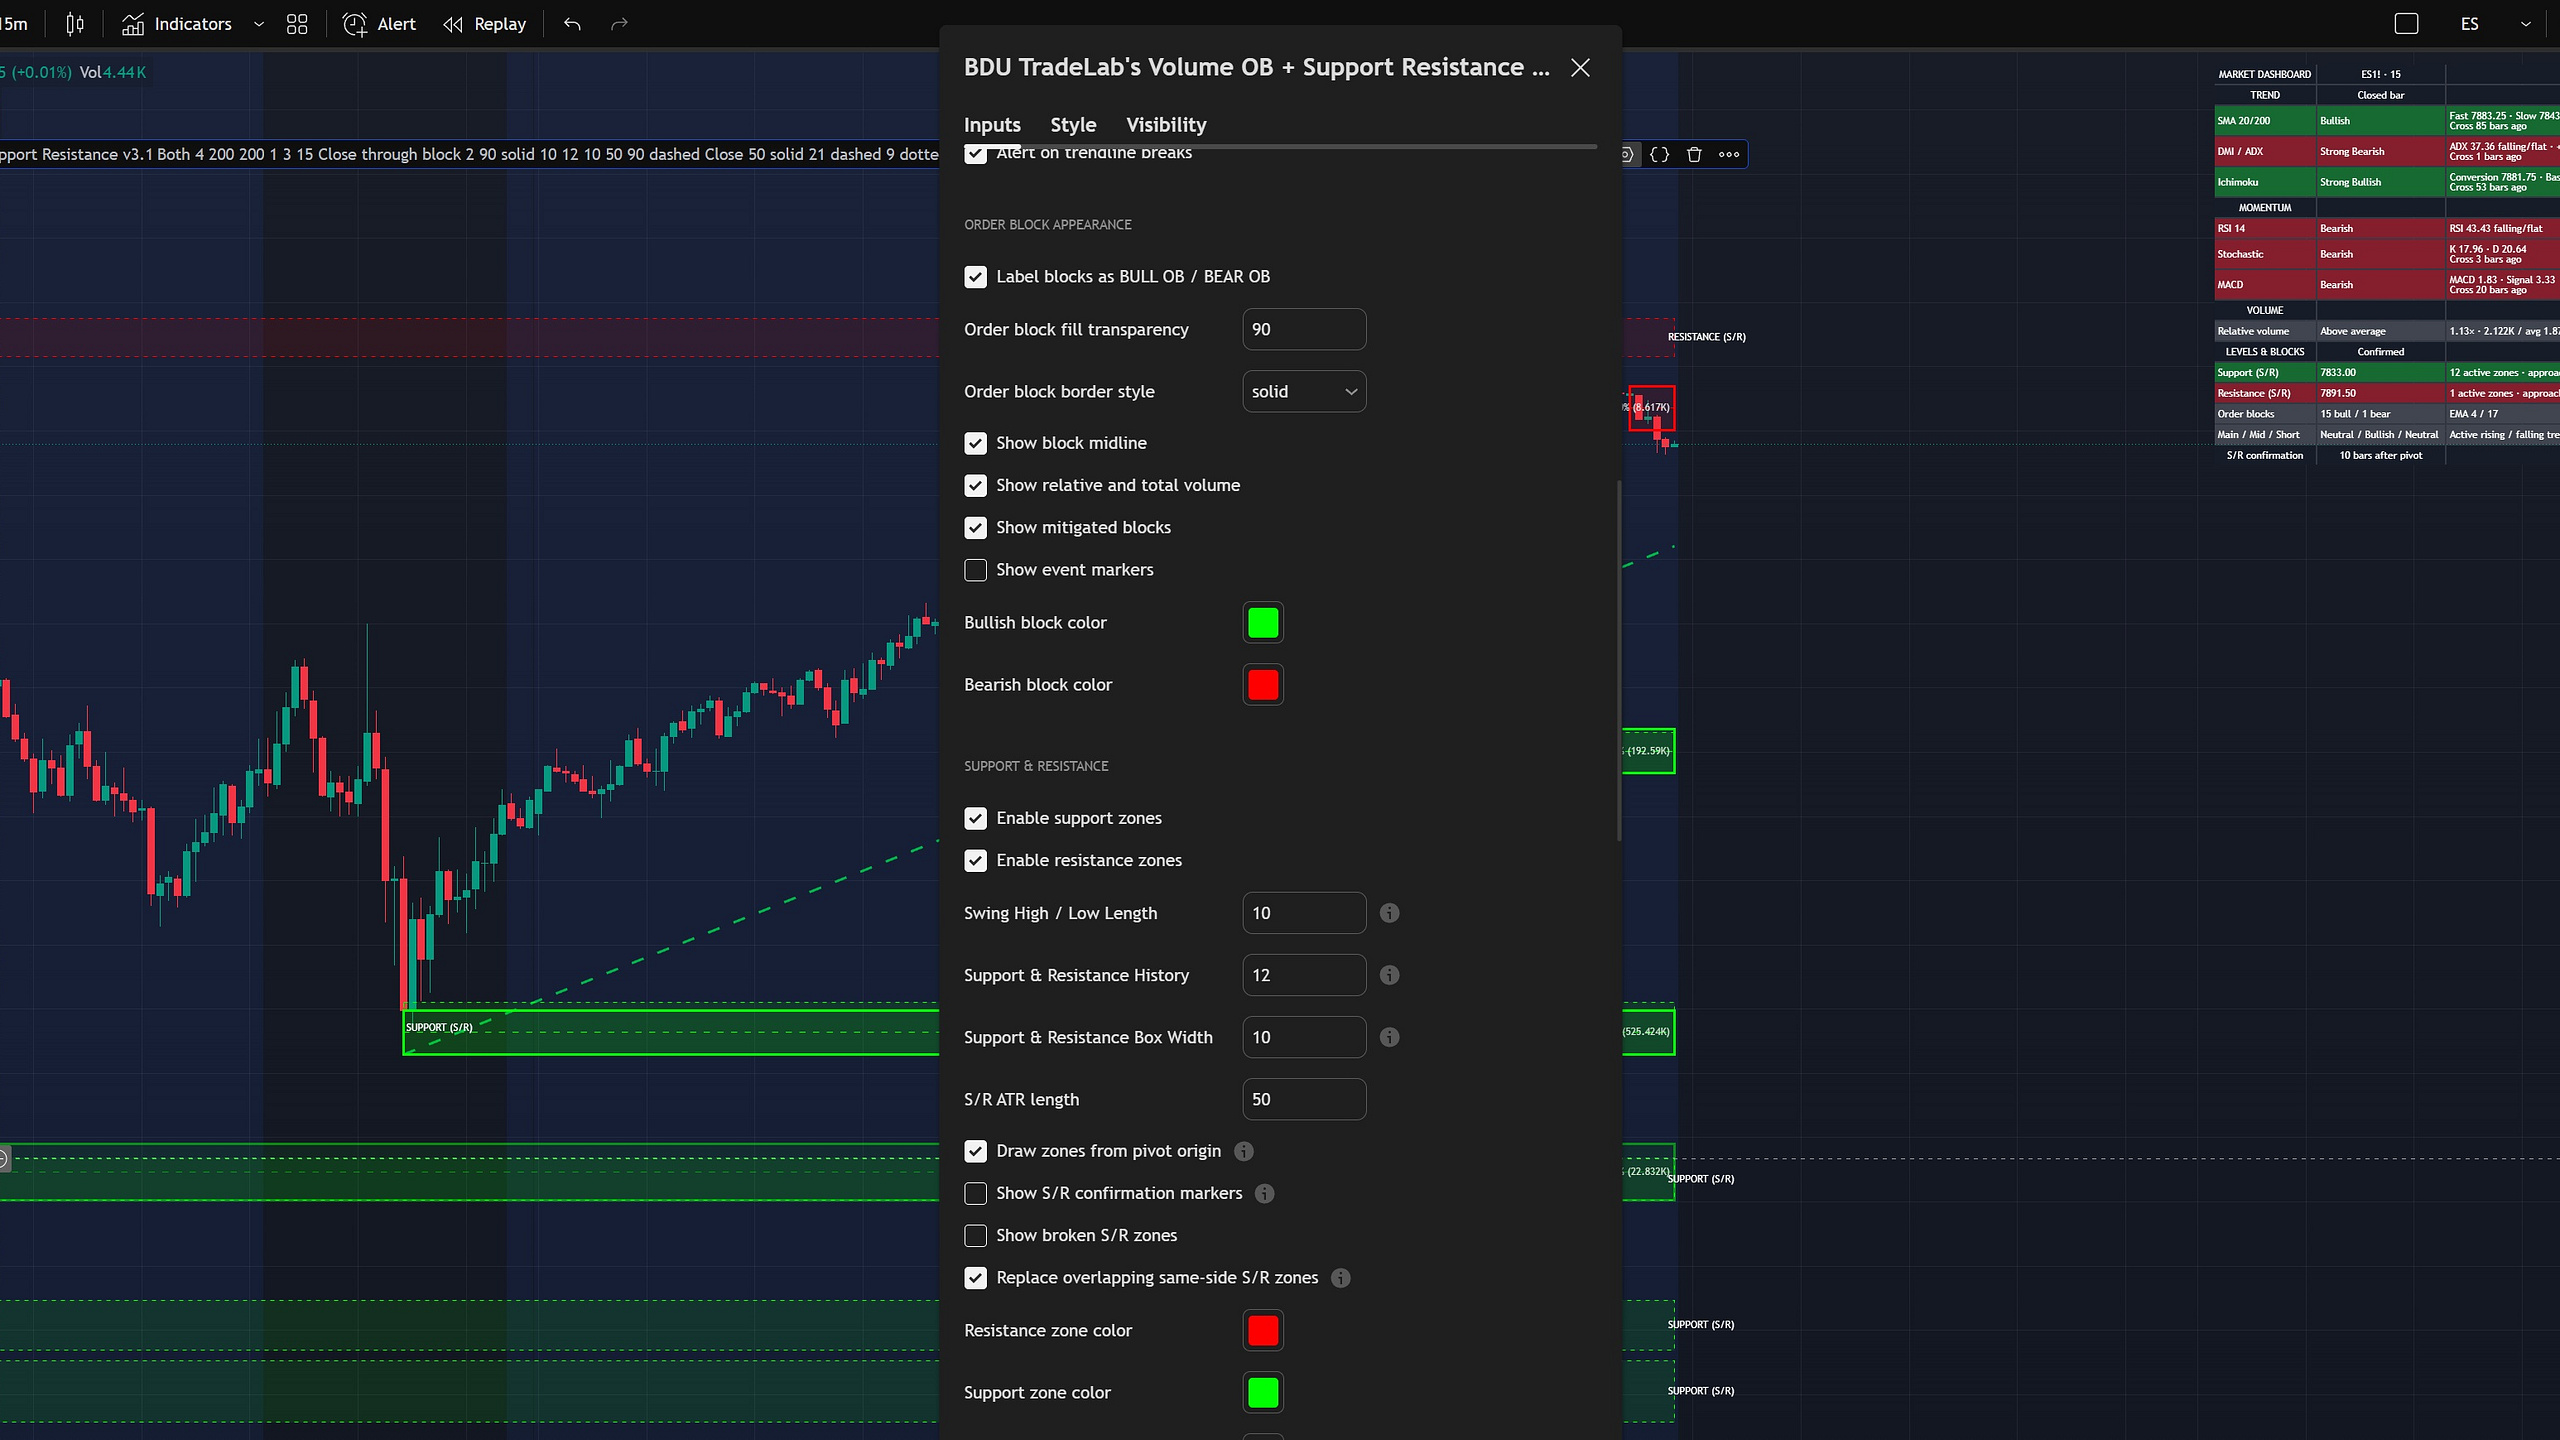This screenshot has height=1440, width=2560.
Task: Switch to the Style tab
Action: [x=1073, y=125]
